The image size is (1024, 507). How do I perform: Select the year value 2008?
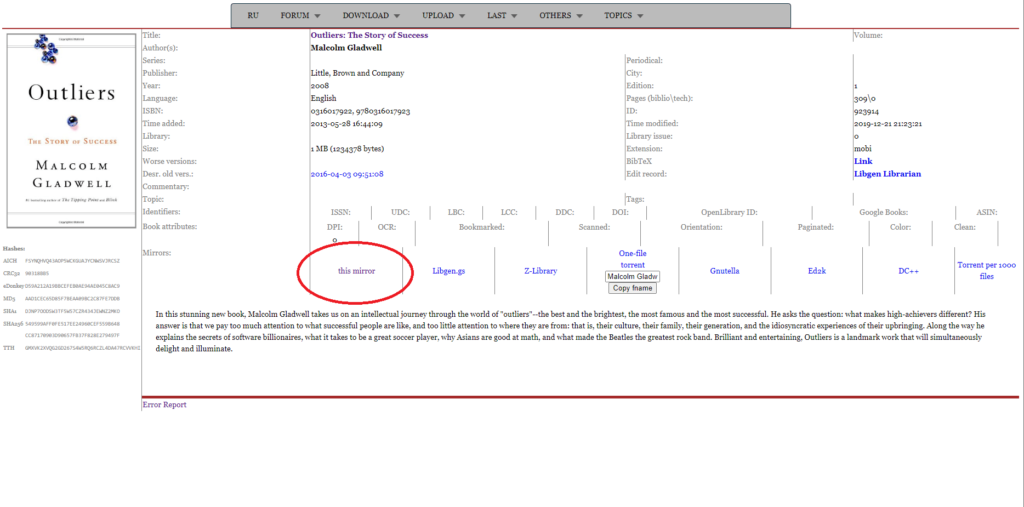[x=320, y=86]
